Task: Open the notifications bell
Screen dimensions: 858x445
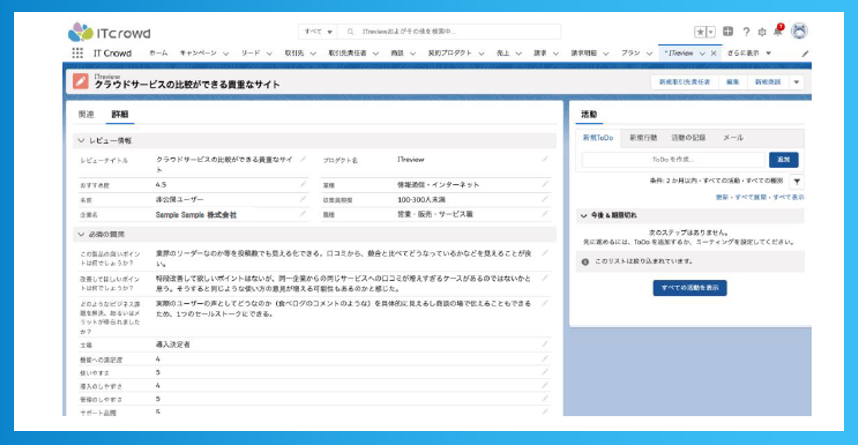Action: coord(778,31)
